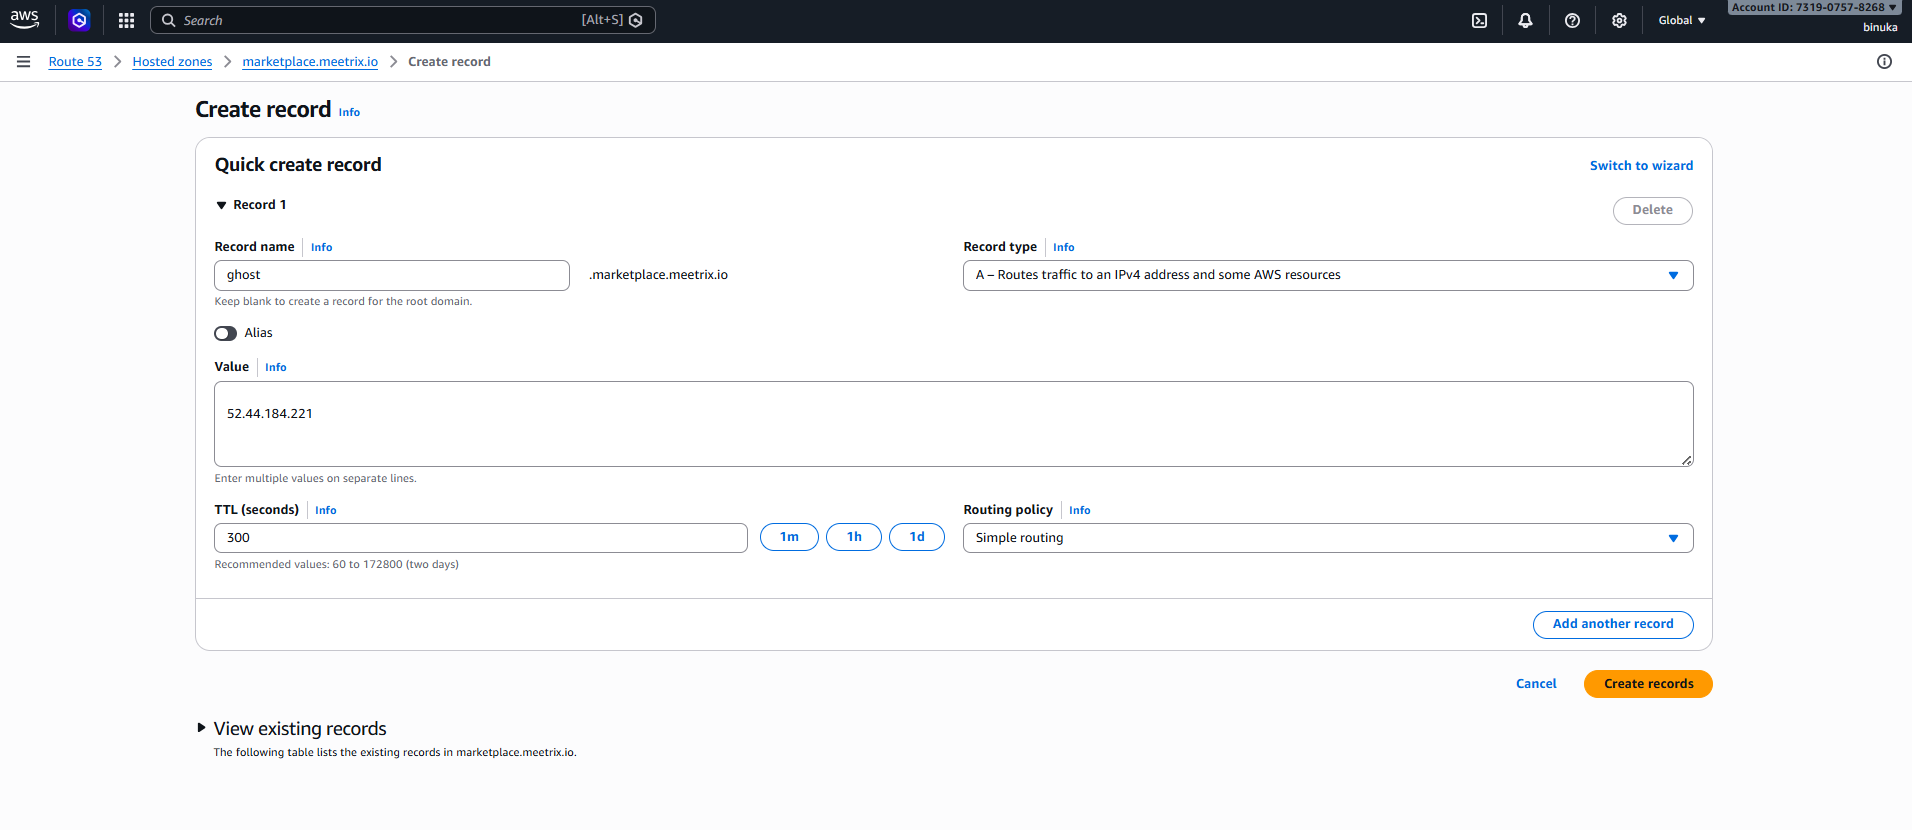Open the notifications bell icon
1912x830 pixels.
click(x=1525, y=20)
